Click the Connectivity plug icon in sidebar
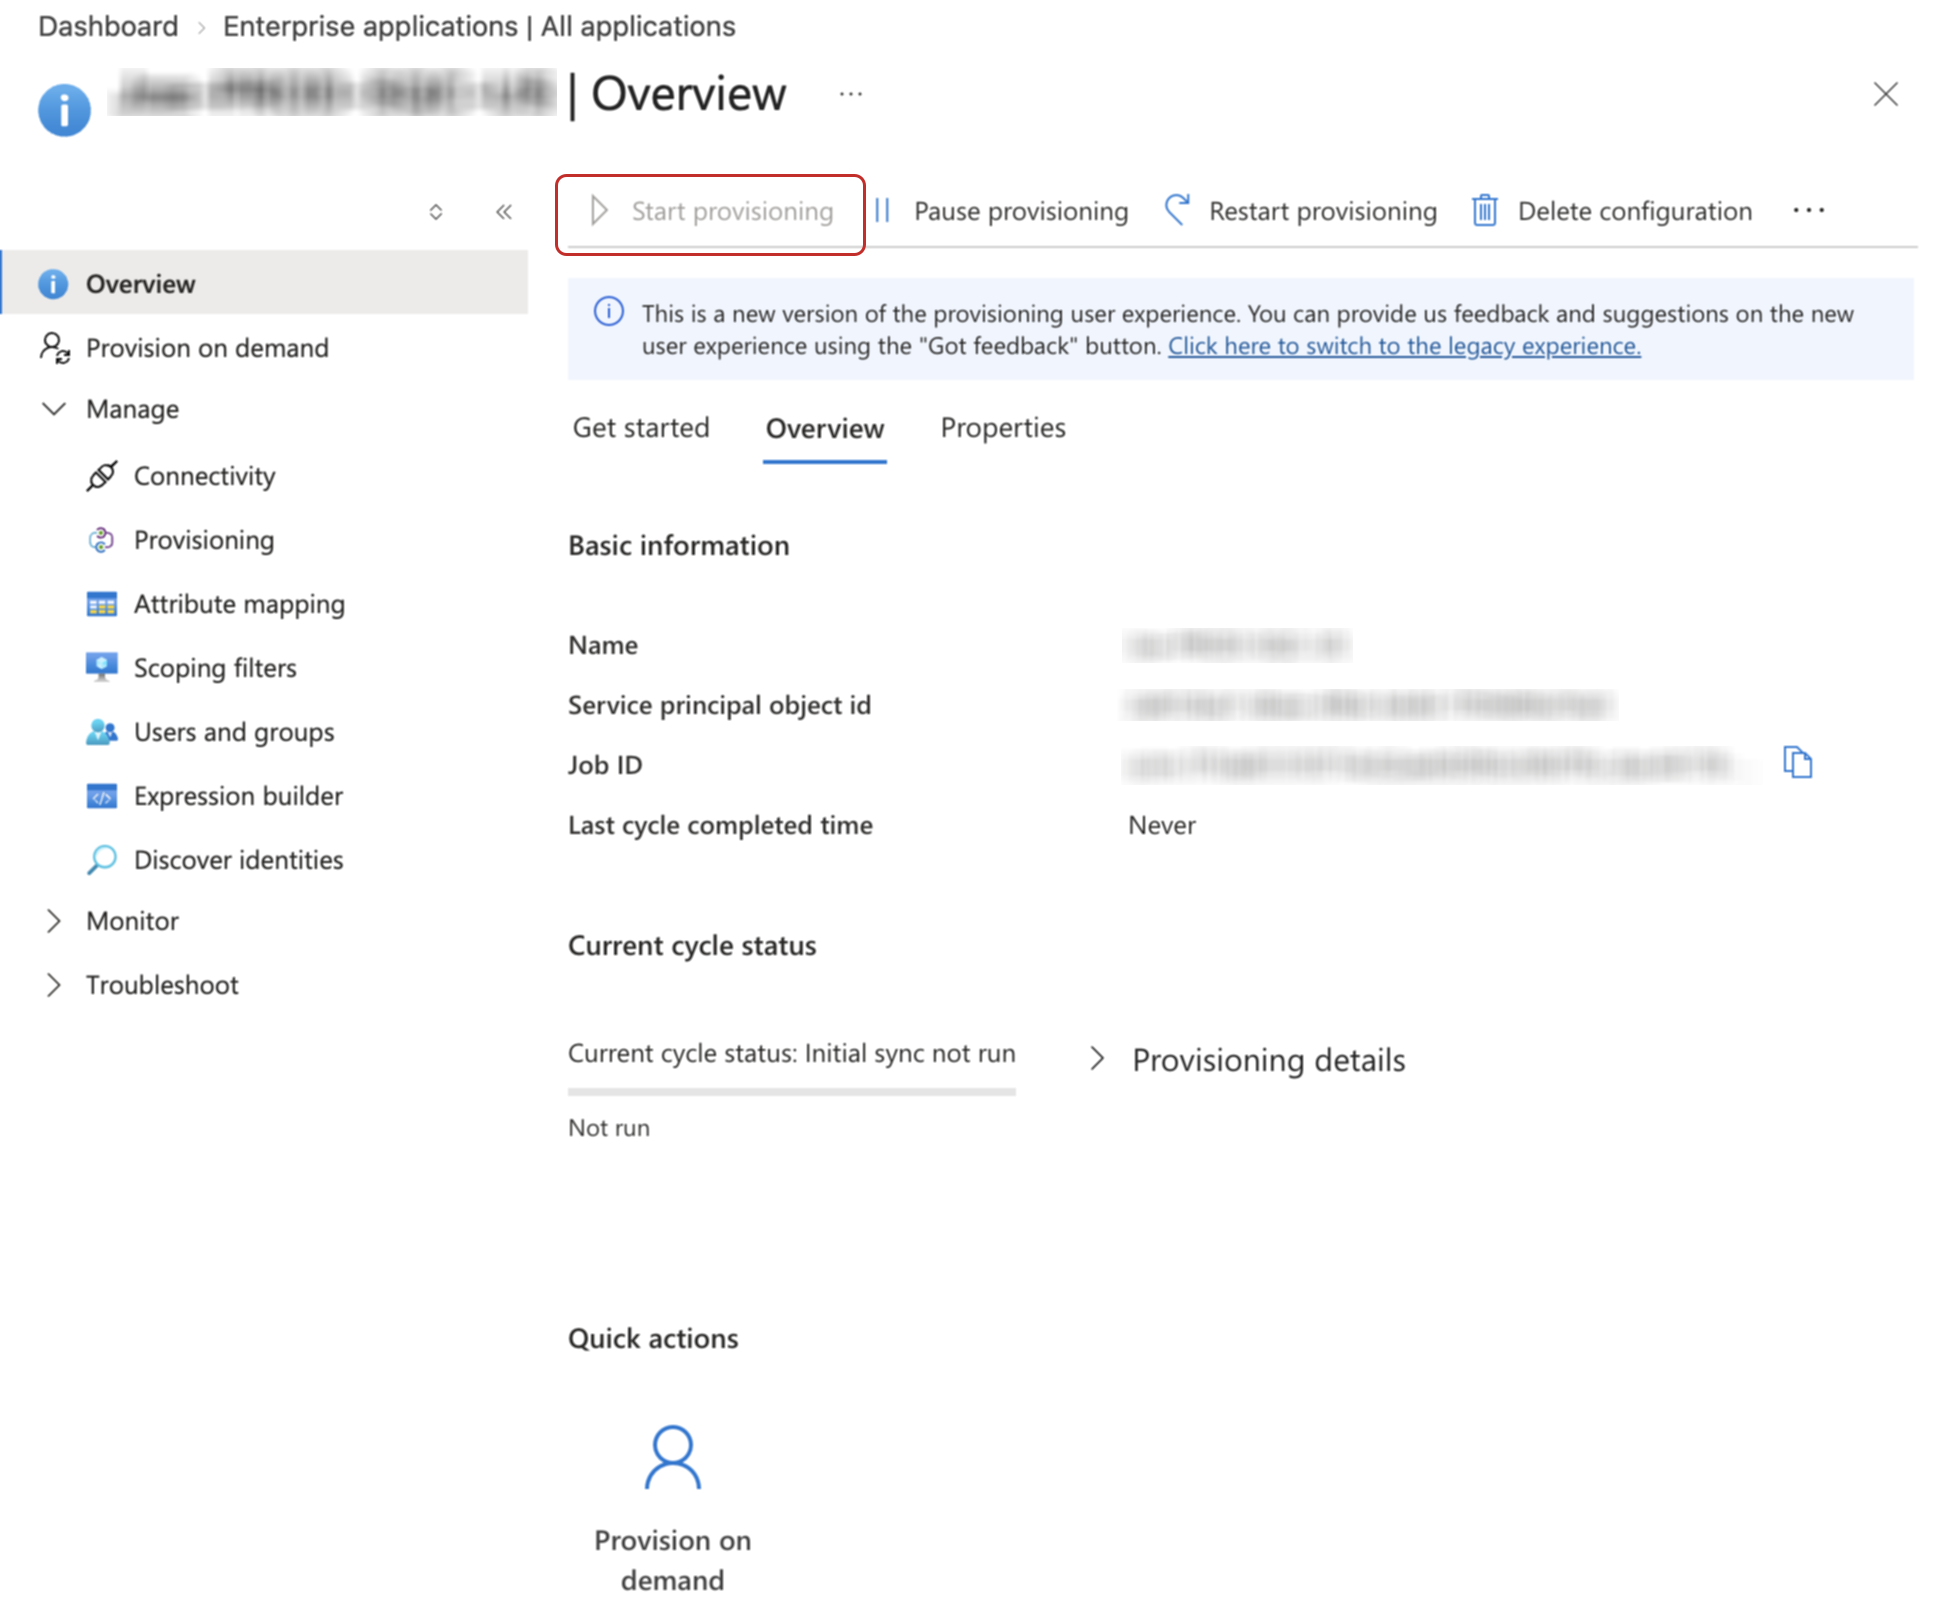Screen dimensions: 1934x1624 (102, 476)
